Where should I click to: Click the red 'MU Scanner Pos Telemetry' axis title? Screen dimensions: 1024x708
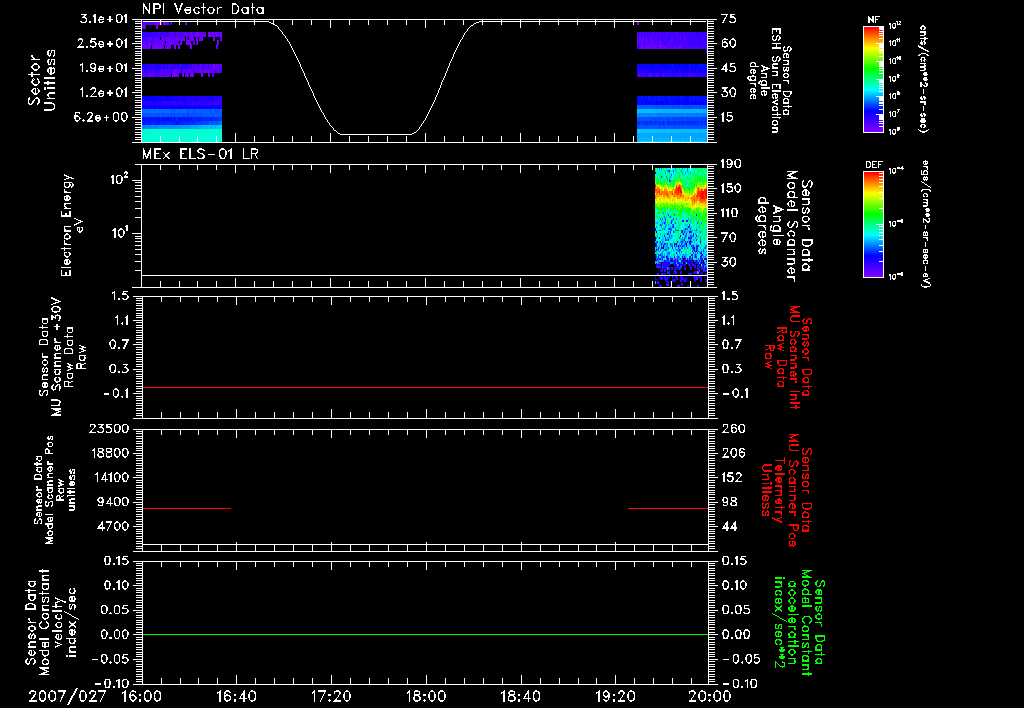[x=786, y=490]
